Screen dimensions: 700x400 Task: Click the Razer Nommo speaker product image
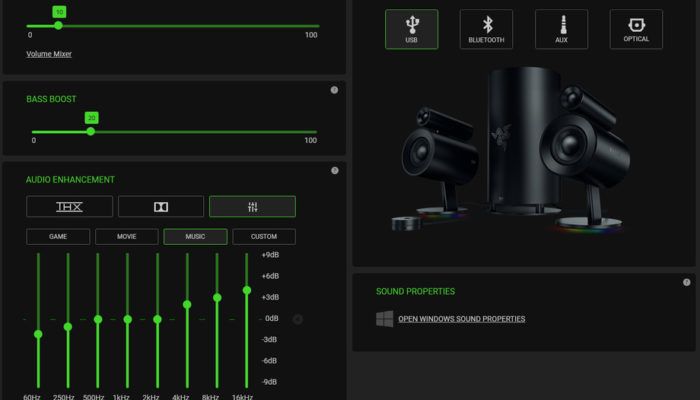[512, 150]
